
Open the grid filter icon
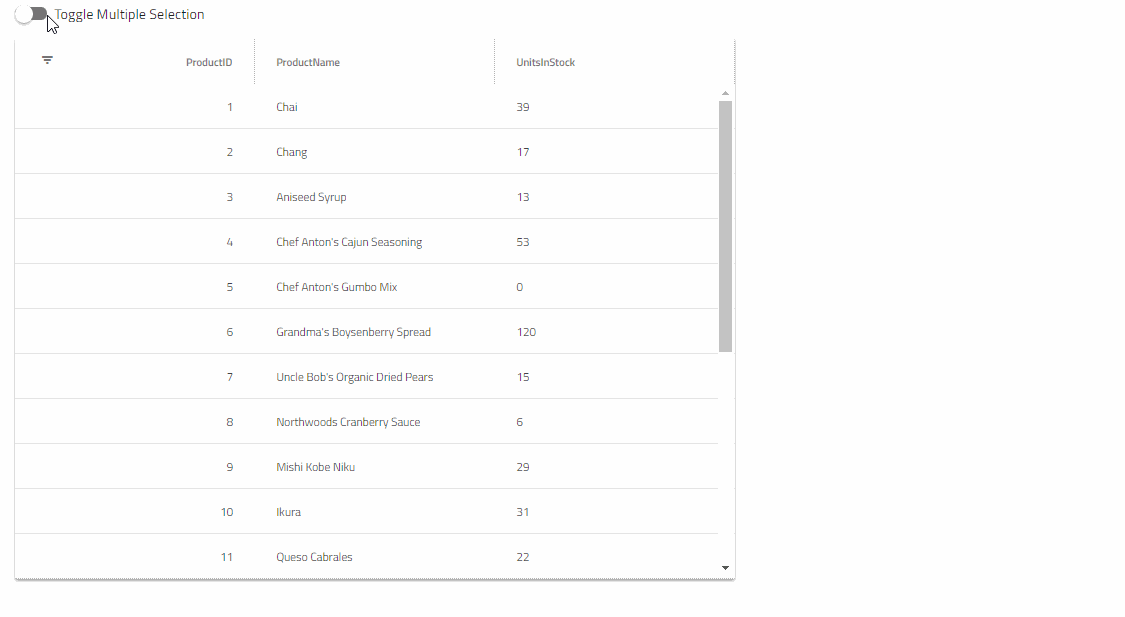[x=47, y=60]
